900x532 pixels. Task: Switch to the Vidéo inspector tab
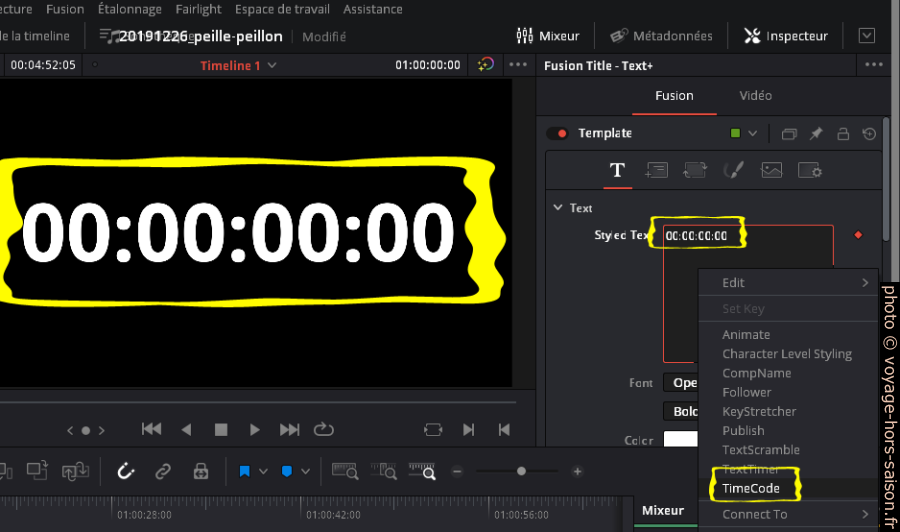pyautogui.click(x=755, y=96)
